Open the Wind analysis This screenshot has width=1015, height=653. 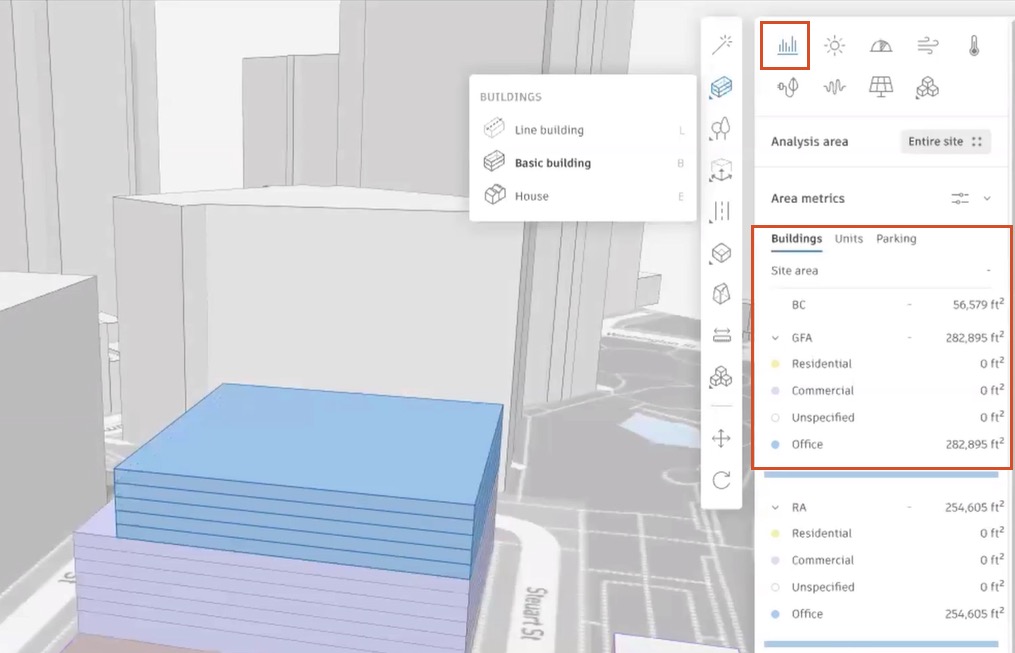928,45
